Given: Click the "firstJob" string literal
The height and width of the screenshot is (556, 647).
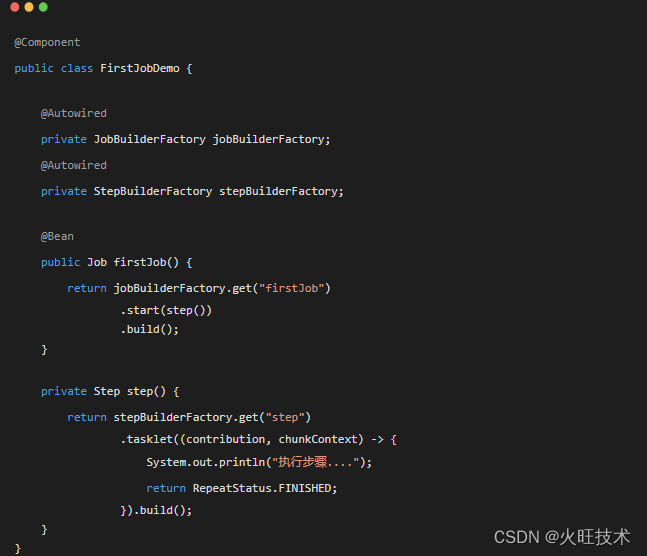Looking at the screenshot, I should pos(291,288).
